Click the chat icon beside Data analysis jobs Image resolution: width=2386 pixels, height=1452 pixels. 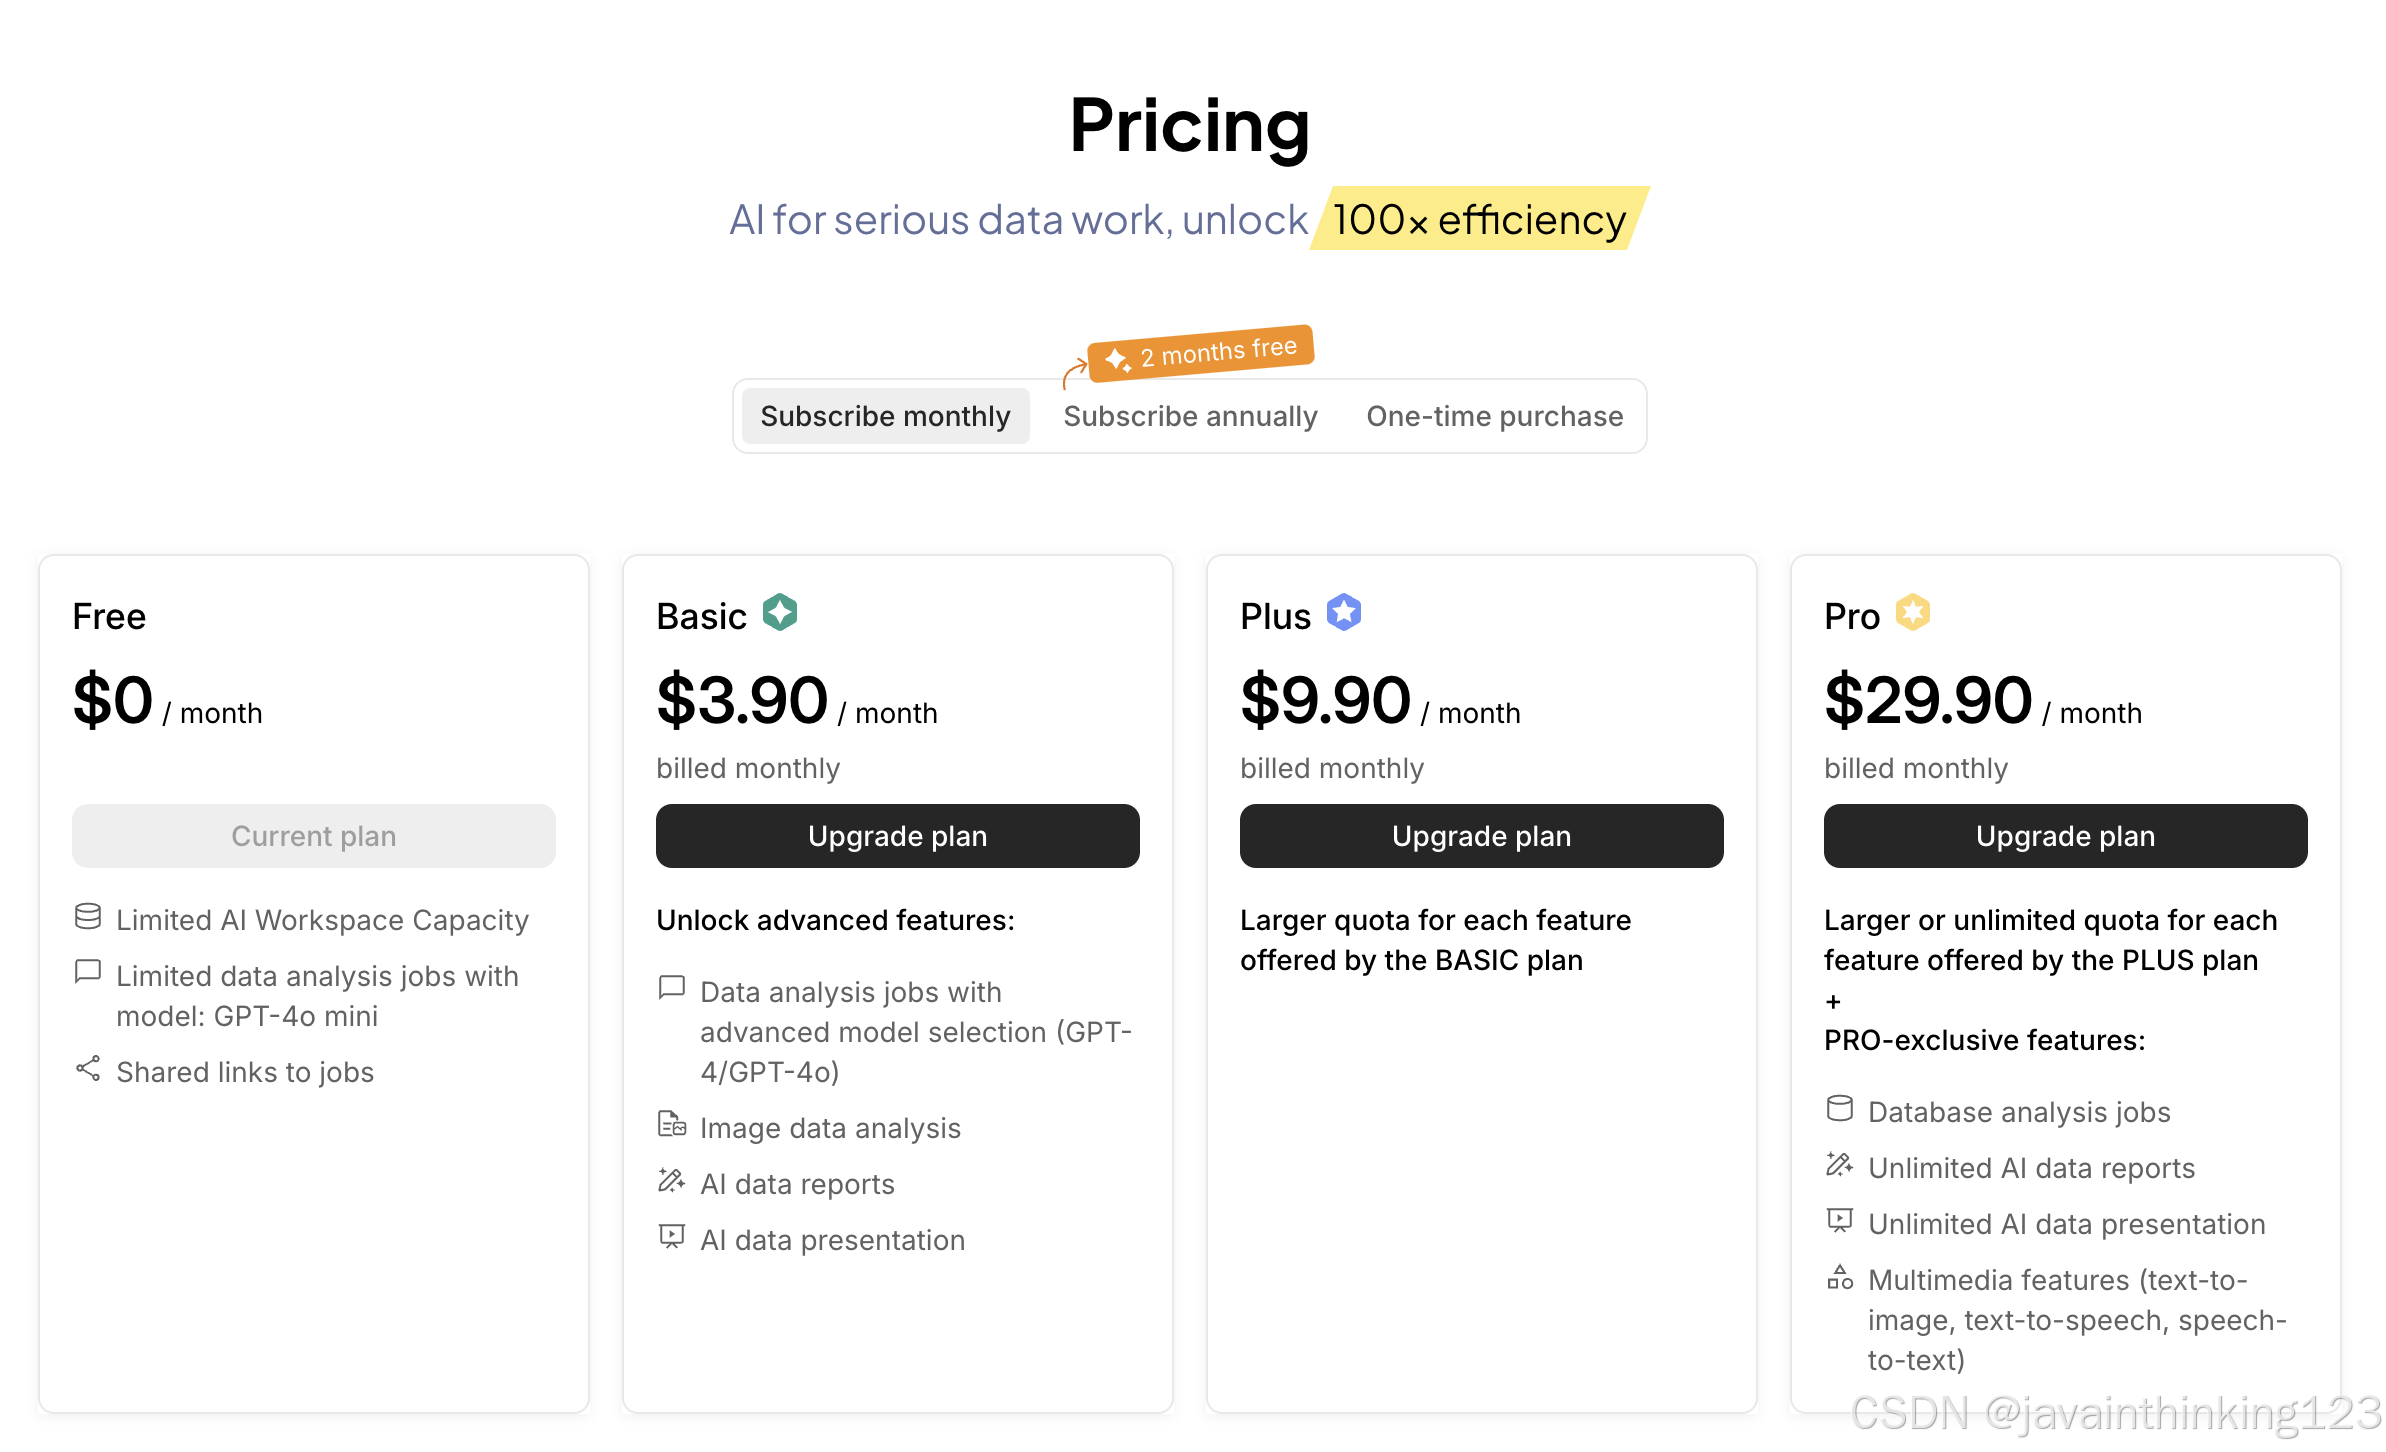coord(672,989)
